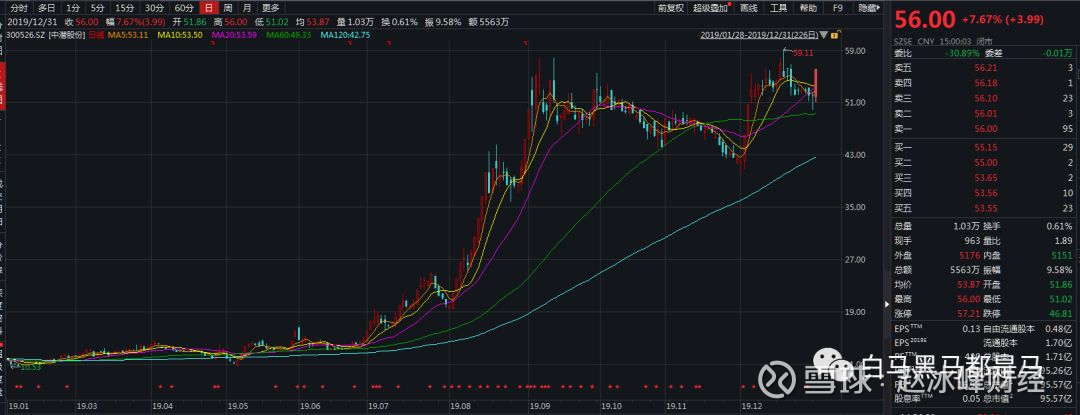The image size is (1080, 415).
Task: Click the 59.00 price axis label
Action: coord(857,50)
